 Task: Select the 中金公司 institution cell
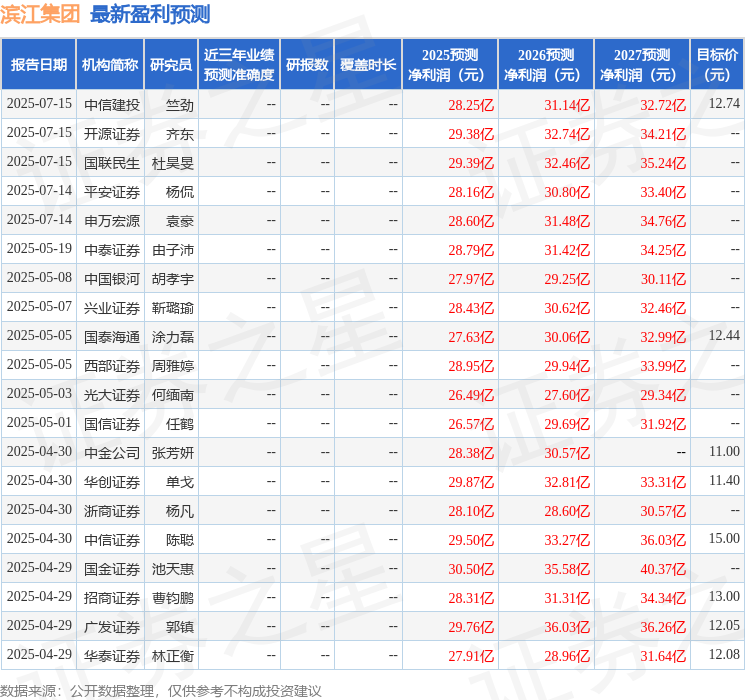pos(112,453)
